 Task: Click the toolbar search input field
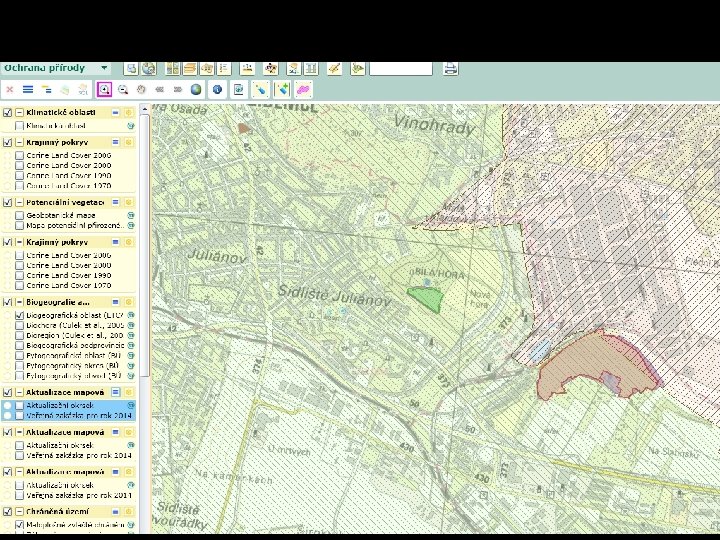point(401,69)
